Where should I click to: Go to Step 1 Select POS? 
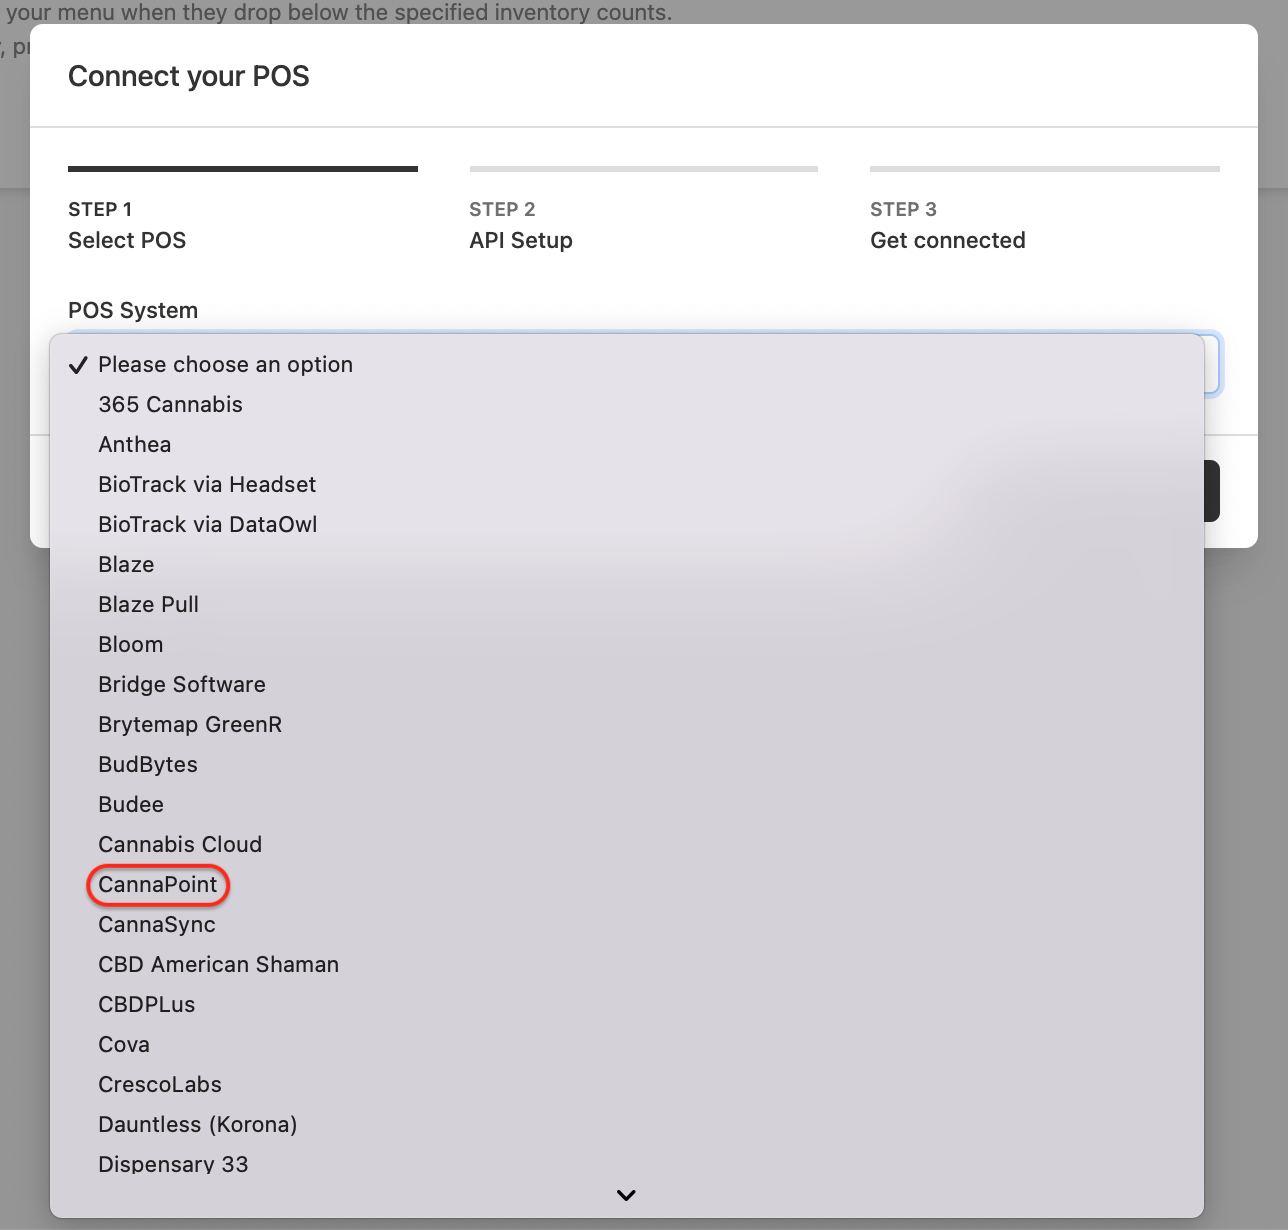[x=243, y=209]
